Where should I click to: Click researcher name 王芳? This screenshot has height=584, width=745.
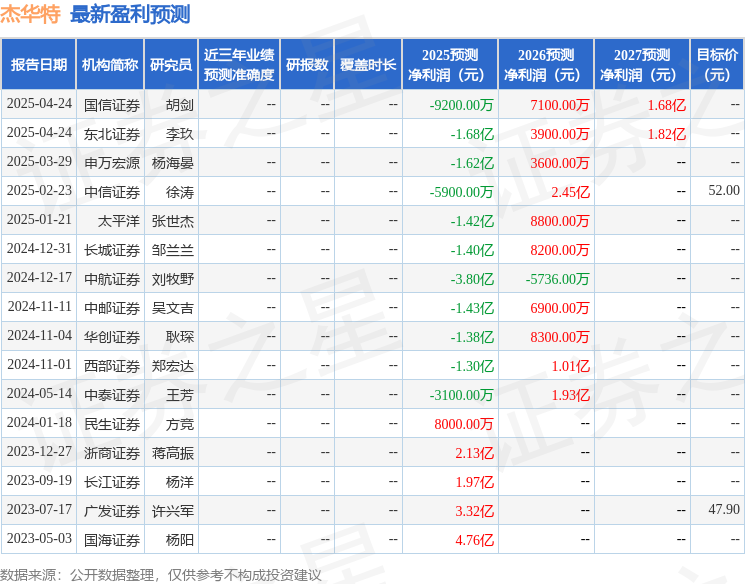(180, 395)
